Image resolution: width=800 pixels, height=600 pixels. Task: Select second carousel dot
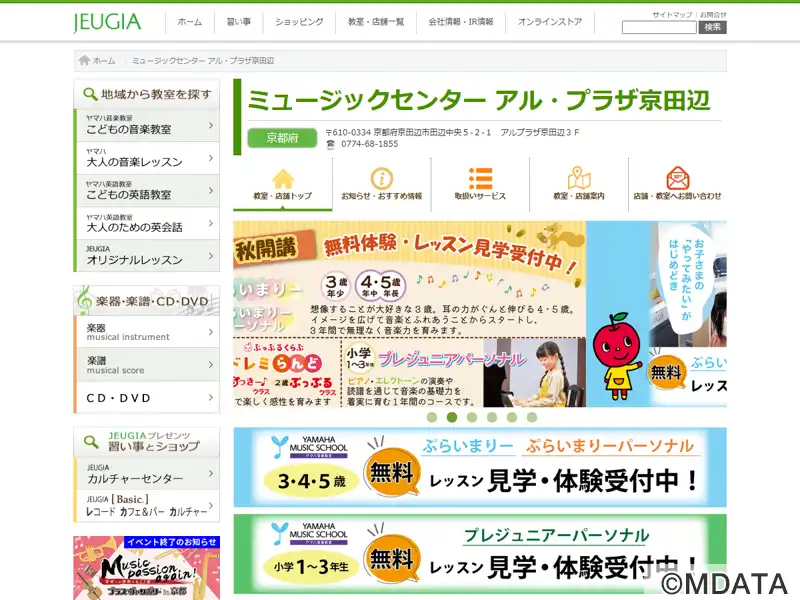(452, 417)
